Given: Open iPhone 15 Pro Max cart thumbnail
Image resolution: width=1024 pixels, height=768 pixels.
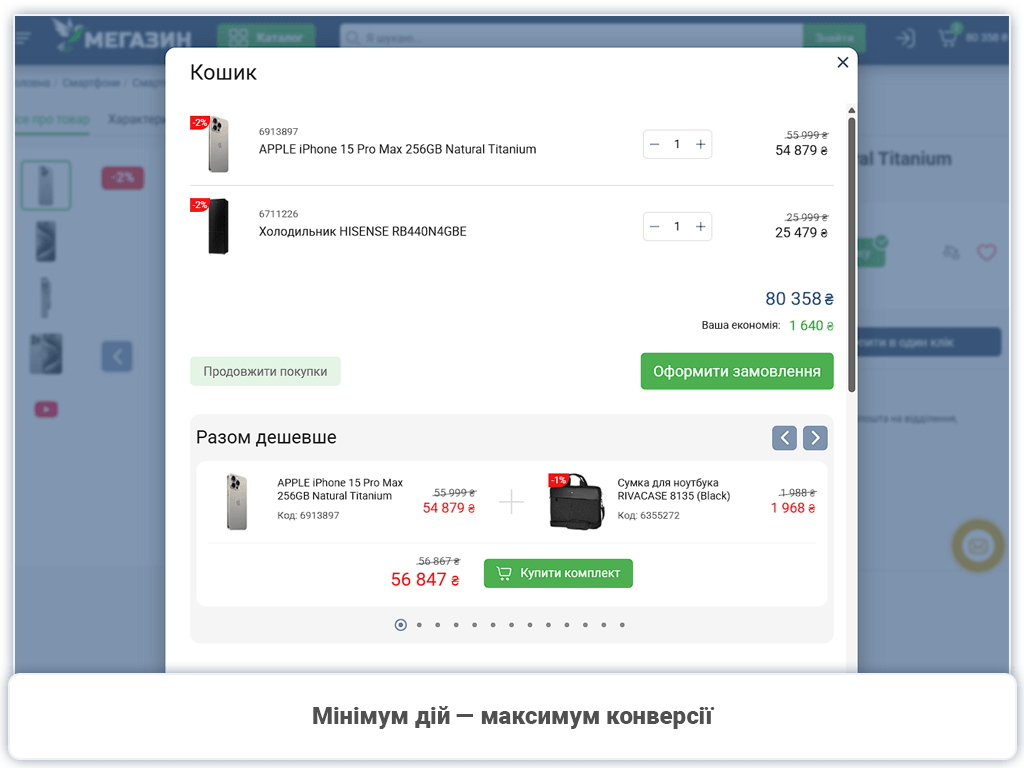Looking at the screenshot, I should point(218,144).
